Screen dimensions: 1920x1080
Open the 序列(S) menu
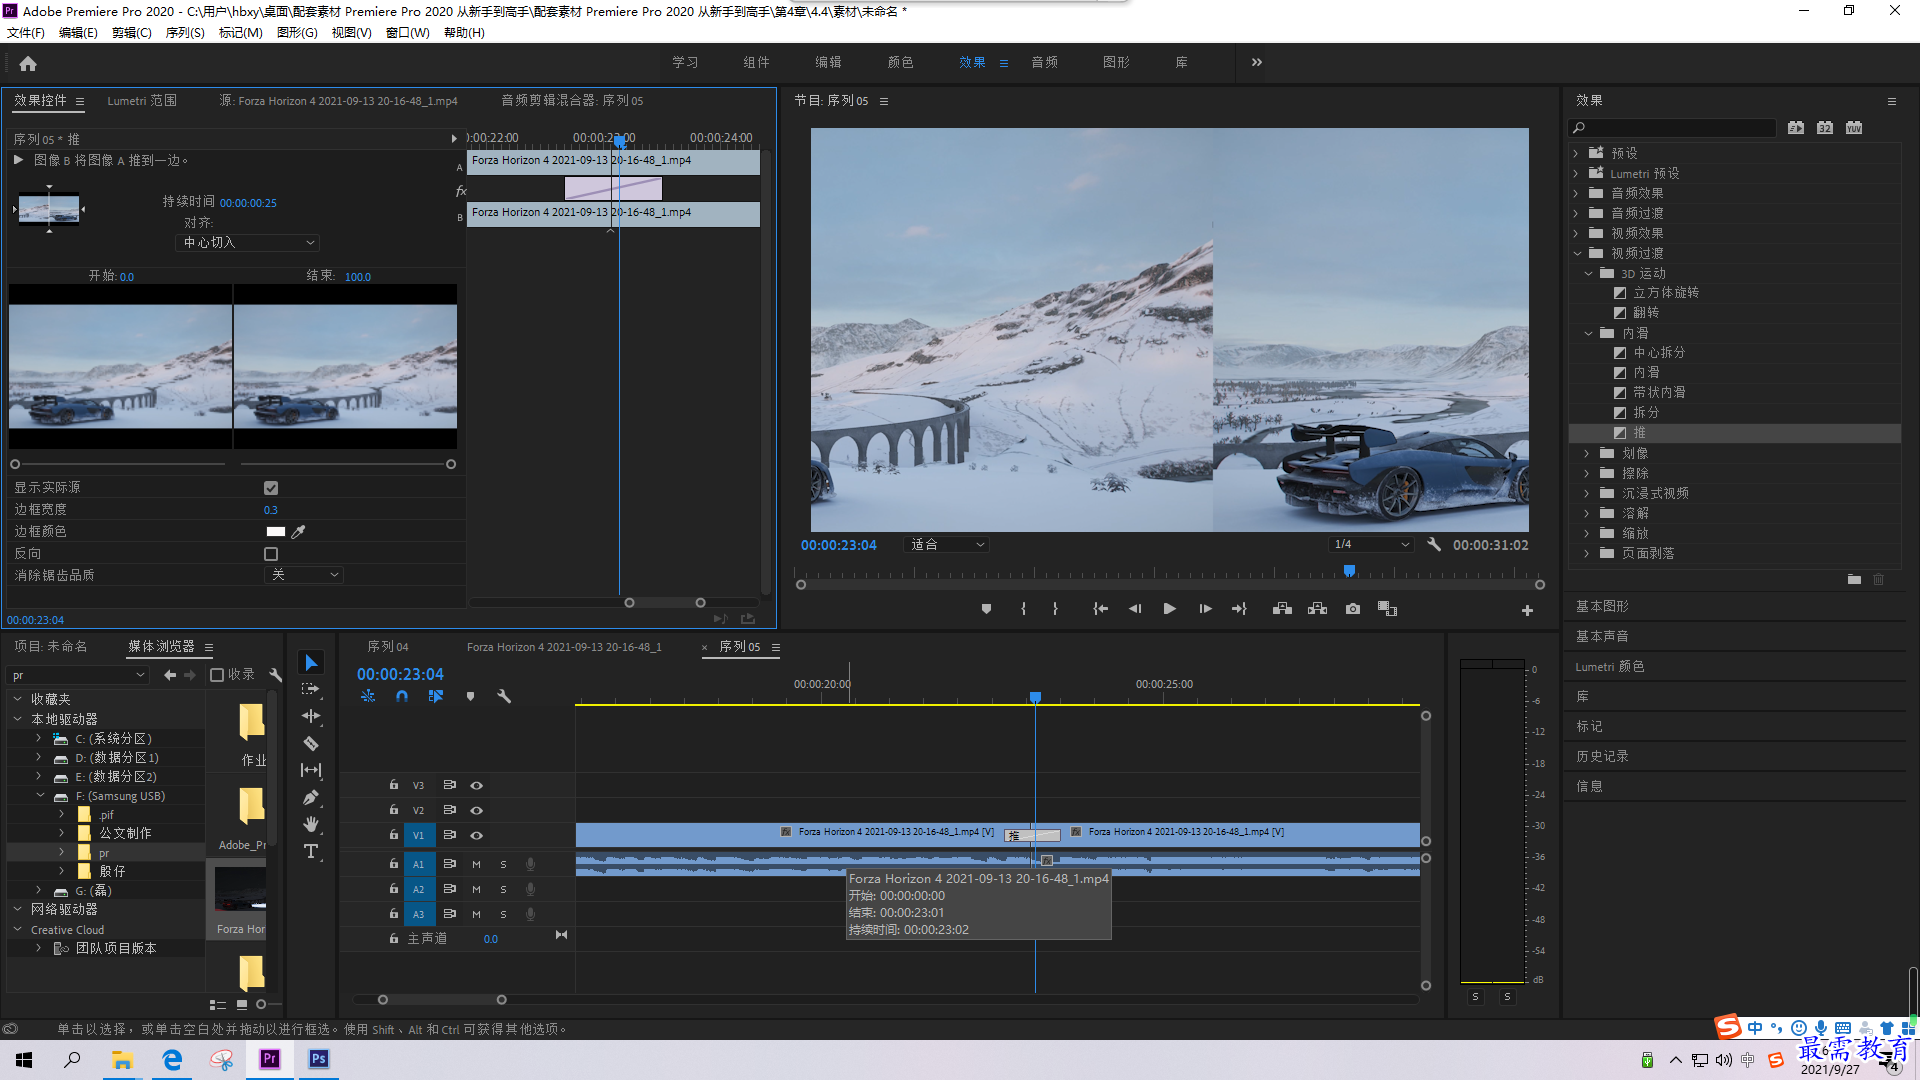click(185, 32)
